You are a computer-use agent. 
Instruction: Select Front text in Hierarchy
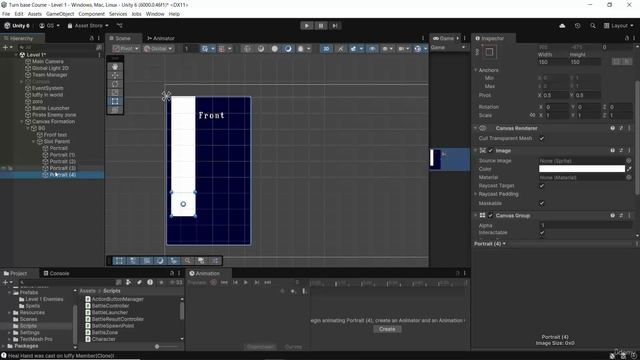click(x=55, y=135)
